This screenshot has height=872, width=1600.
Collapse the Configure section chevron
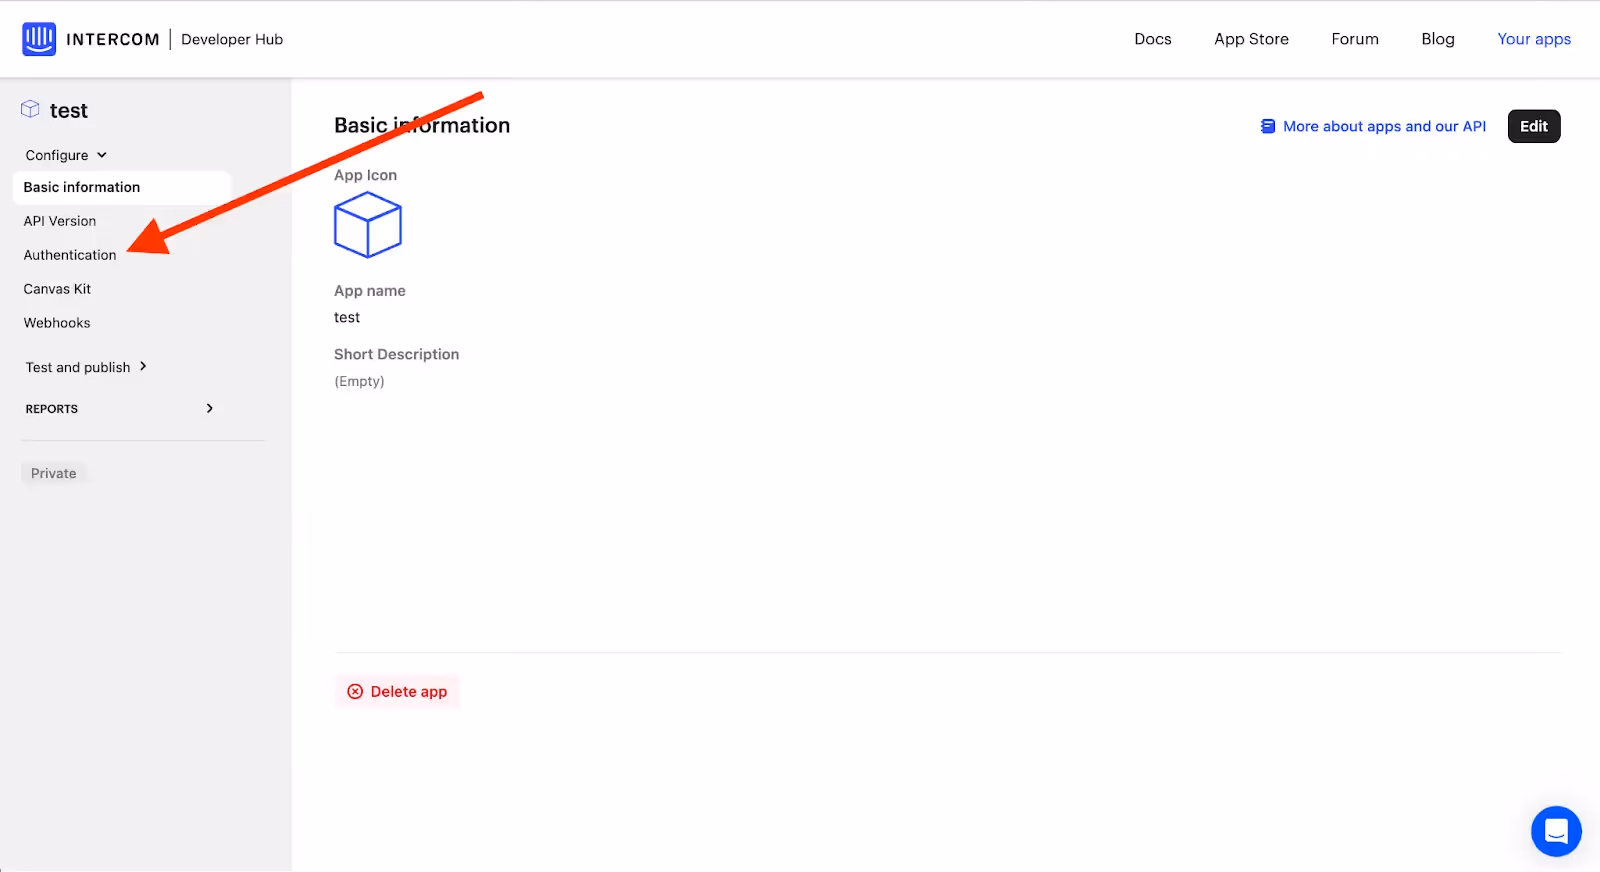(x=102, y=155)
